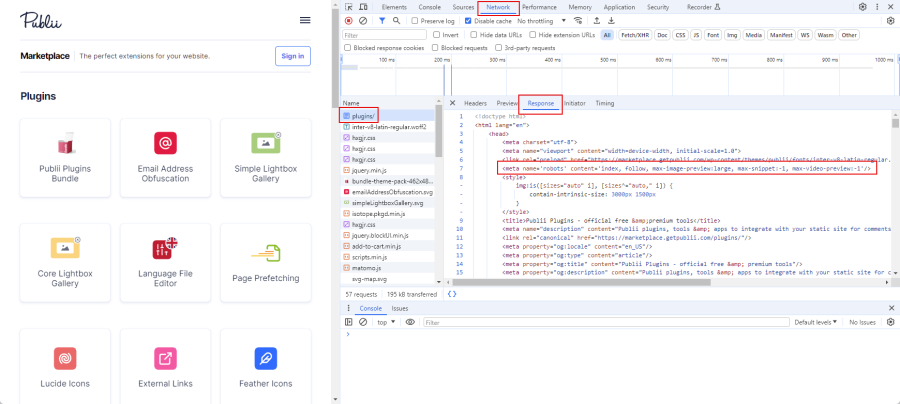Go to the Publii logo homepage
Screen dimensions: 900x404
tap(41, 20)
